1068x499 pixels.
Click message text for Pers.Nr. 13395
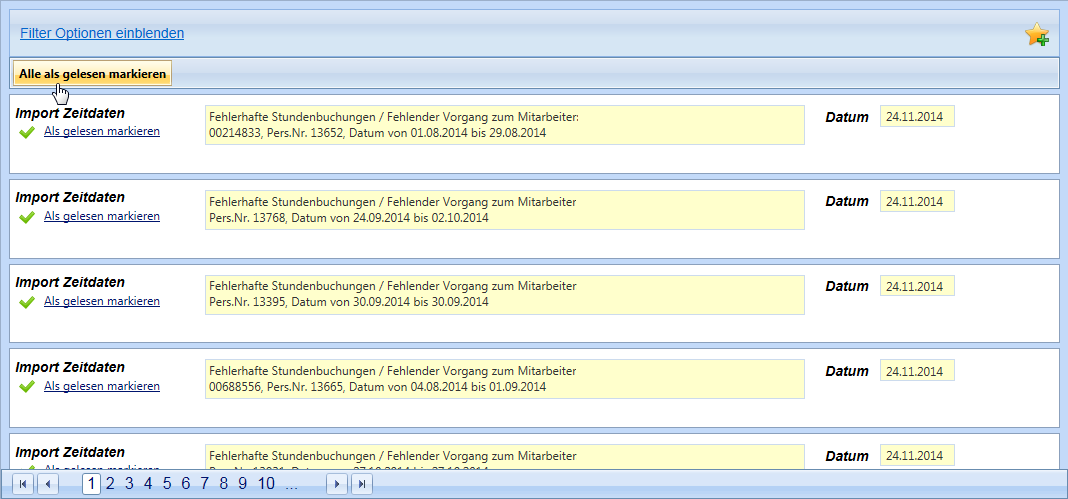click(x=505, y=295)
